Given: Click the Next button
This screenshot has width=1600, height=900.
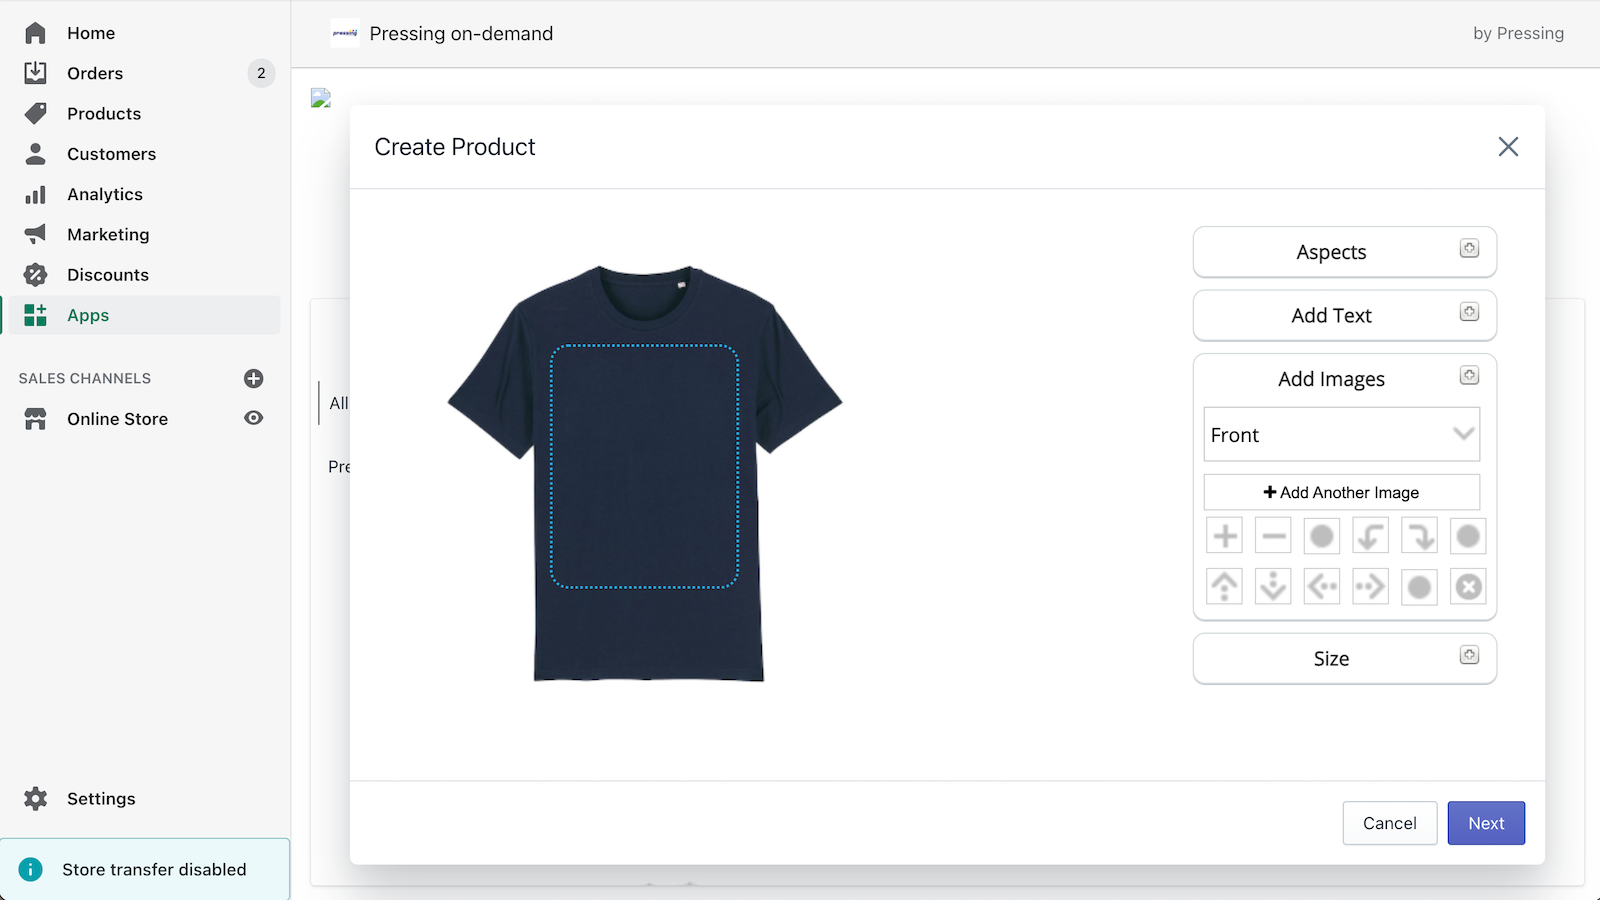Looking at the screenshot, I should 1486,823.
